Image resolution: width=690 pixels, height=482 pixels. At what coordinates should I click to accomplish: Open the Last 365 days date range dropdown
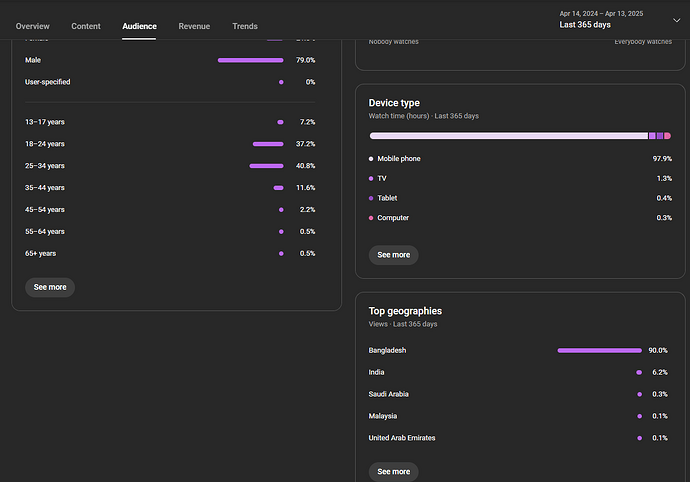click(620, 20)
